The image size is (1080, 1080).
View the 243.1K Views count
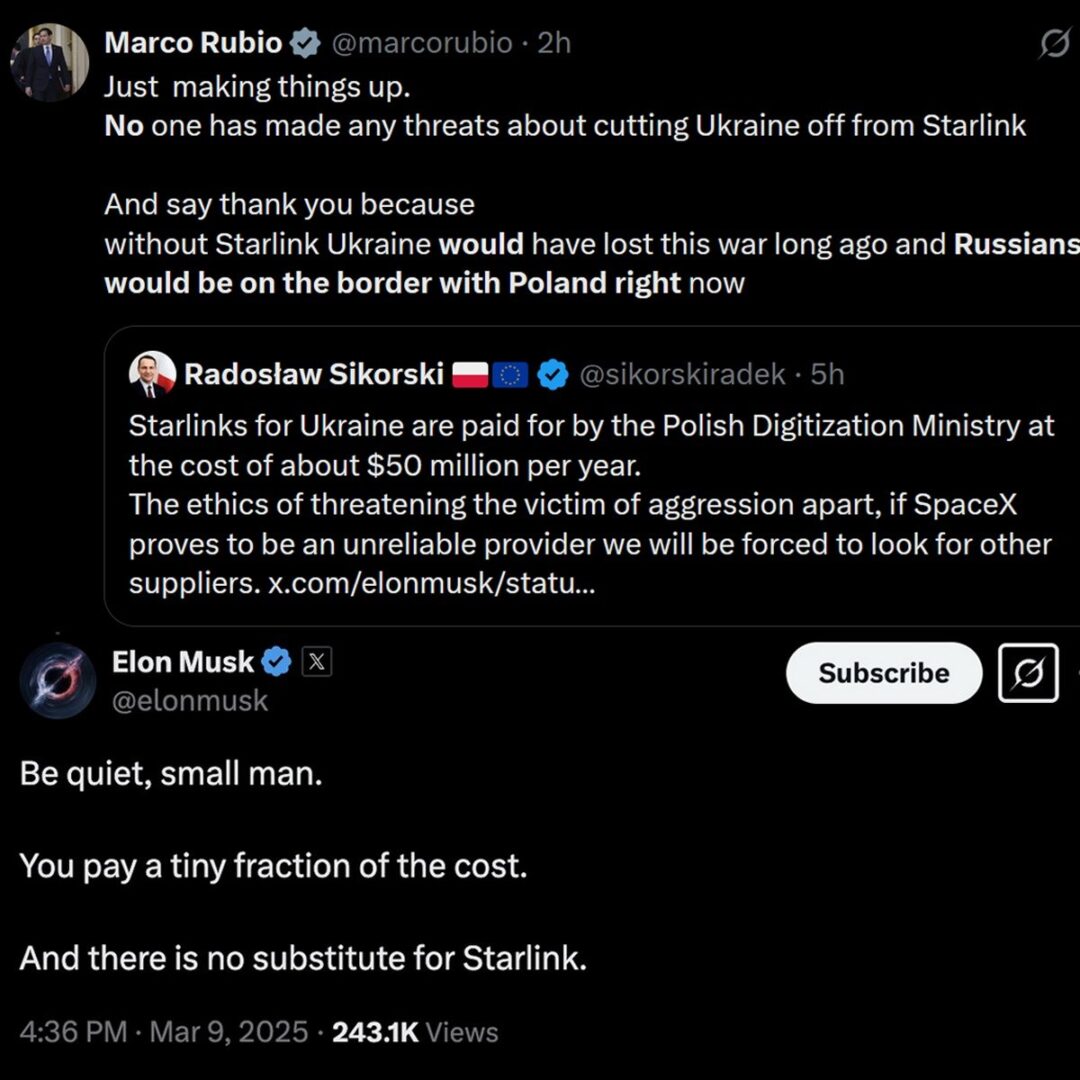click(415, 1032)
